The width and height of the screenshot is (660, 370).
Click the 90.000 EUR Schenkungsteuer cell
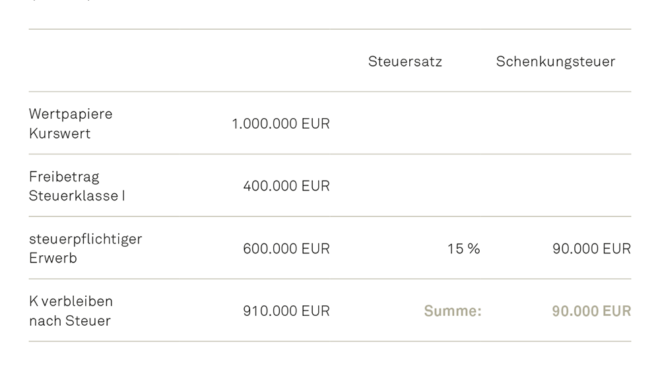tap(591, 249)
